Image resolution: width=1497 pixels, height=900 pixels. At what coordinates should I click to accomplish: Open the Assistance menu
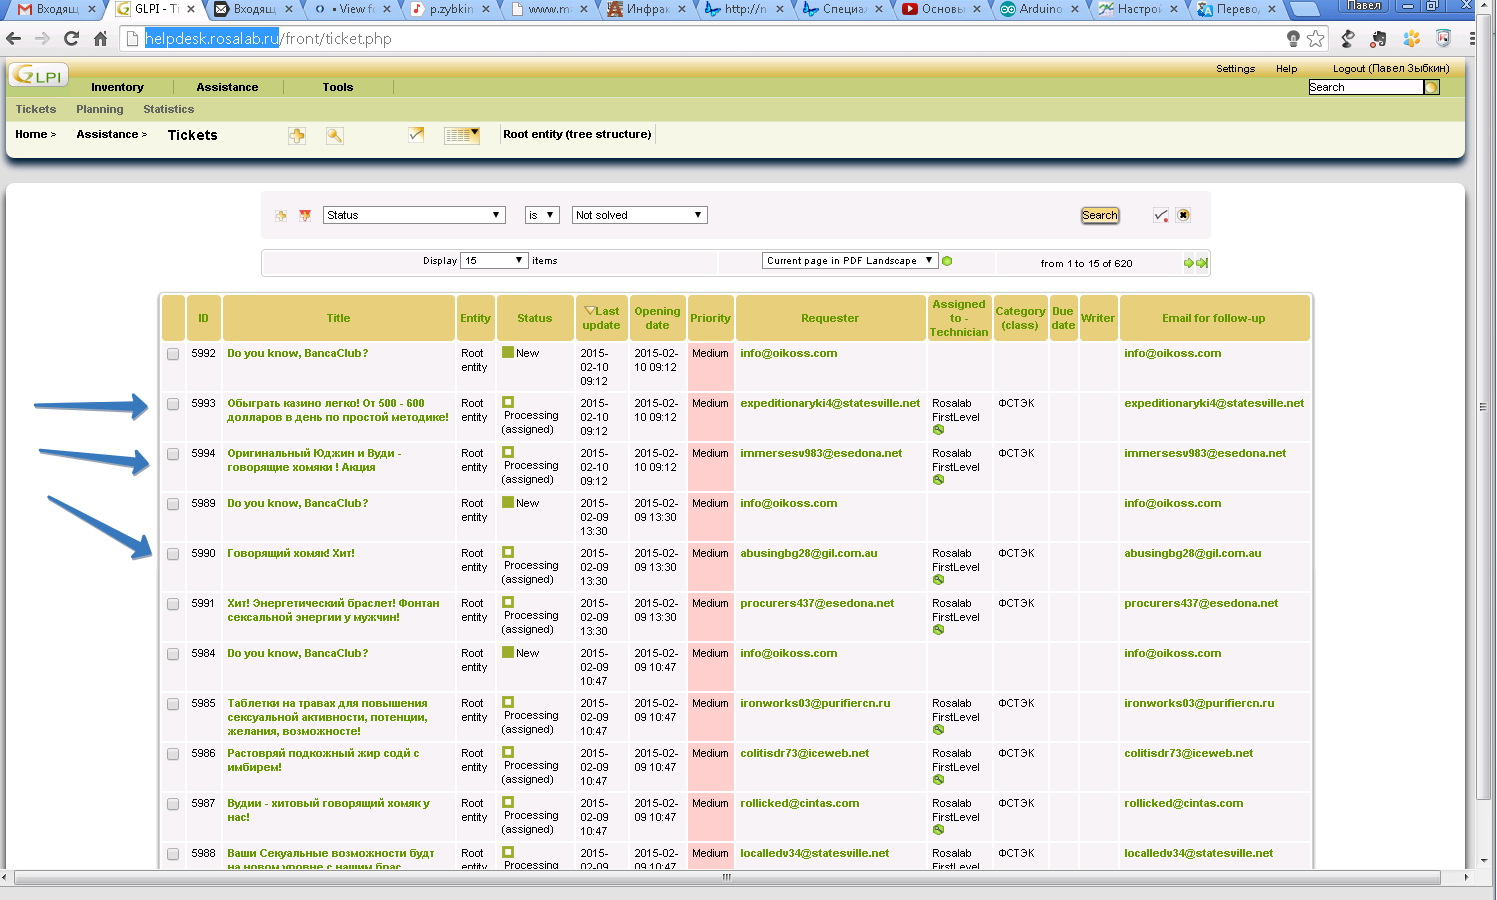coord(227,87)
